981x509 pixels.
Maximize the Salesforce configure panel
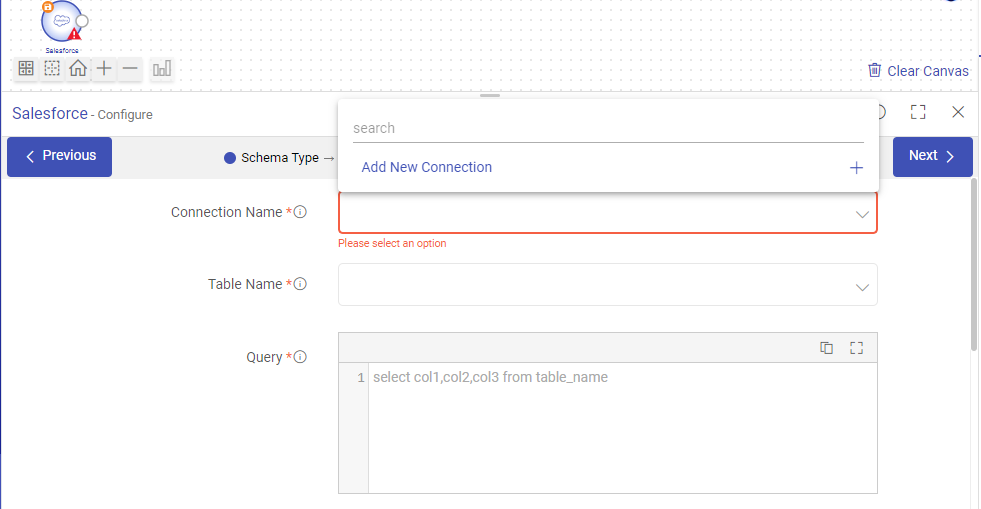coord(918,113)
